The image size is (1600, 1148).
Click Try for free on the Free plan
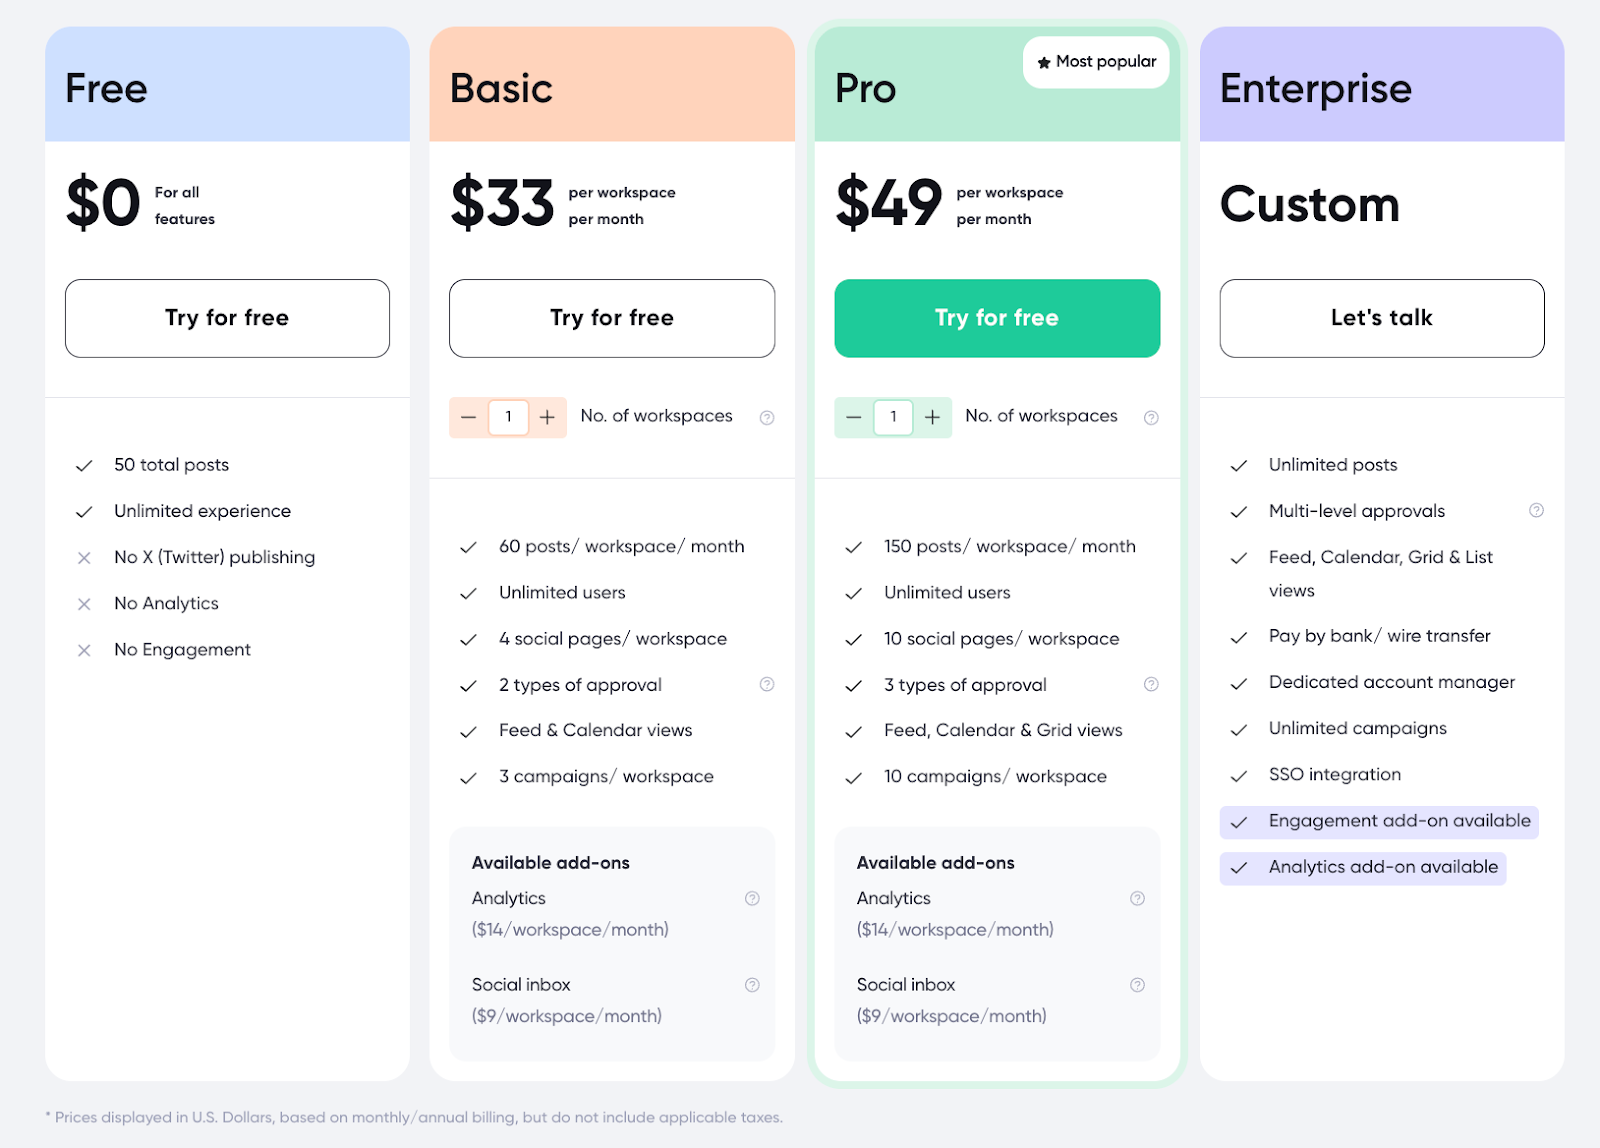click(x=227, y=318)
